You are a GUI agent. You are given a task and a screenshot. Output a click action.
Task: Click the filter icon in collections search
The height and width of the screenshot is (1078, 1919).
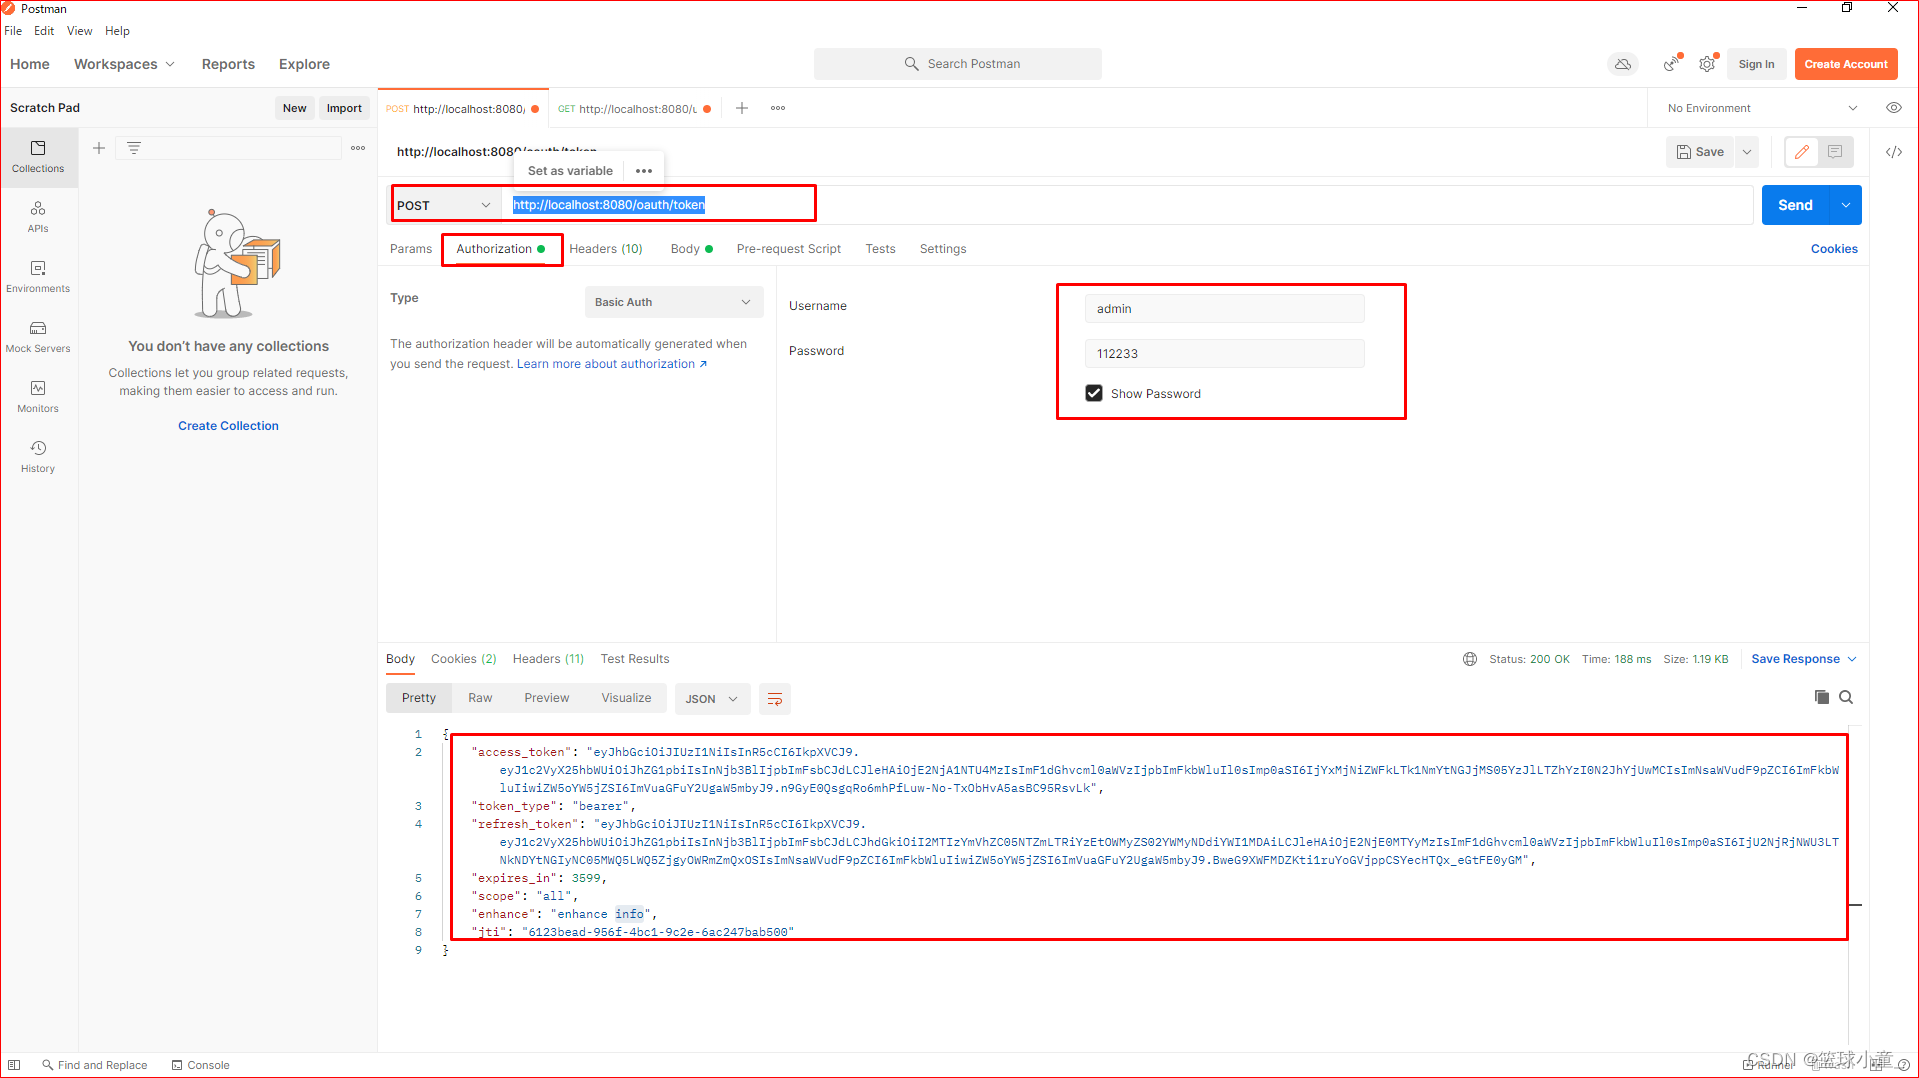click(134, 148)
